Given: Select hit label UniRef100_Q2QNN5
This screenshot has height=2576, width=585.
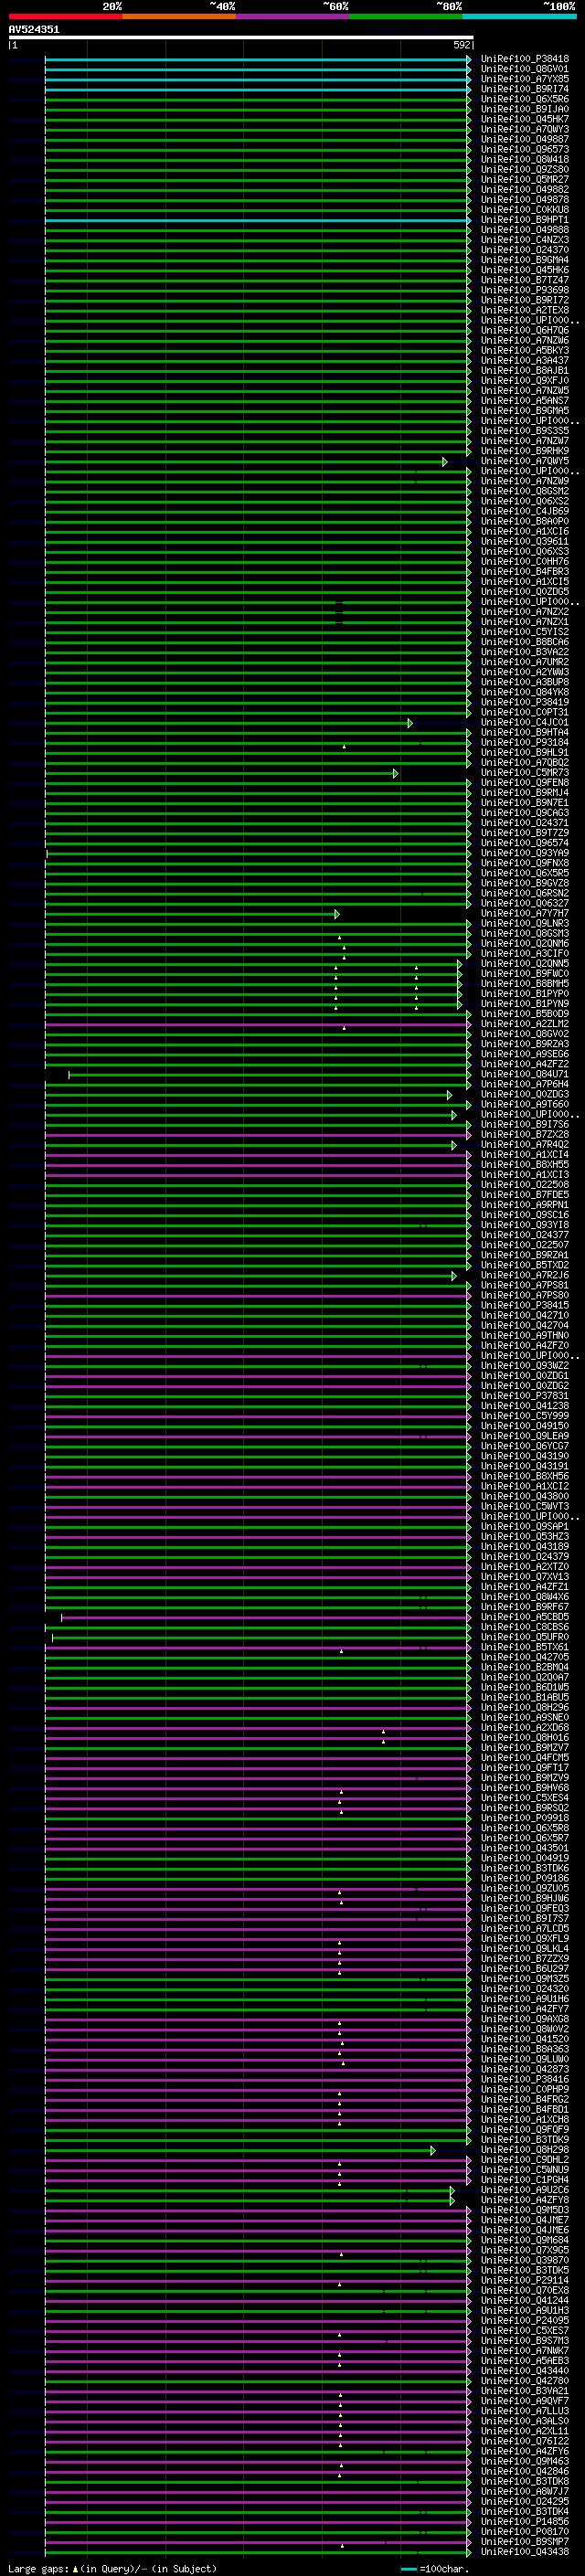Looking at the screenshot, I should click(525, 963).
